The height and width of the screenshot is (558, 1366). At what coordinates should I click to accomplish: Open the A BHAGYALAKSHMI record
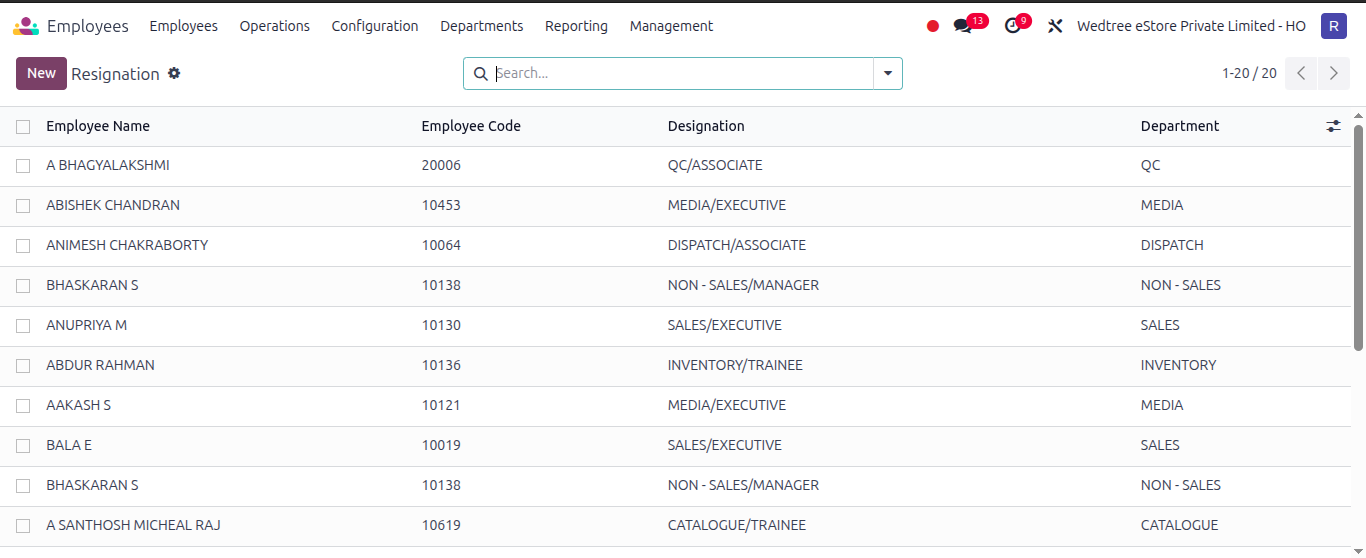[108, 165]
